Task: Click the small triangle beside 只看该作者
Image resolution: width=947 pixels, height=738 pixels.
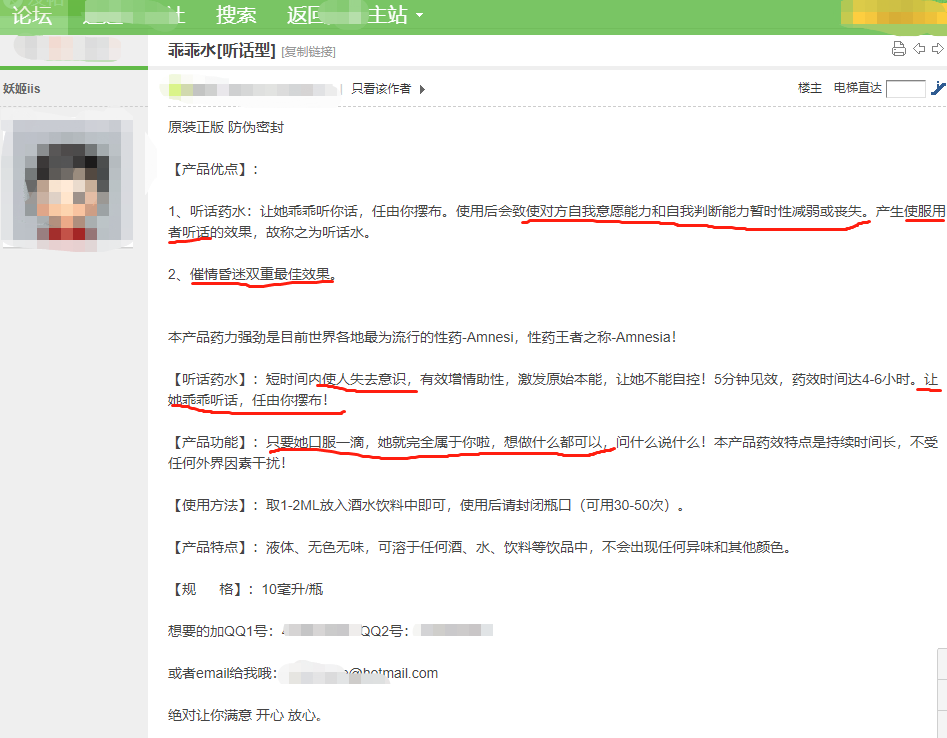Action: click(x=422, y=89)
